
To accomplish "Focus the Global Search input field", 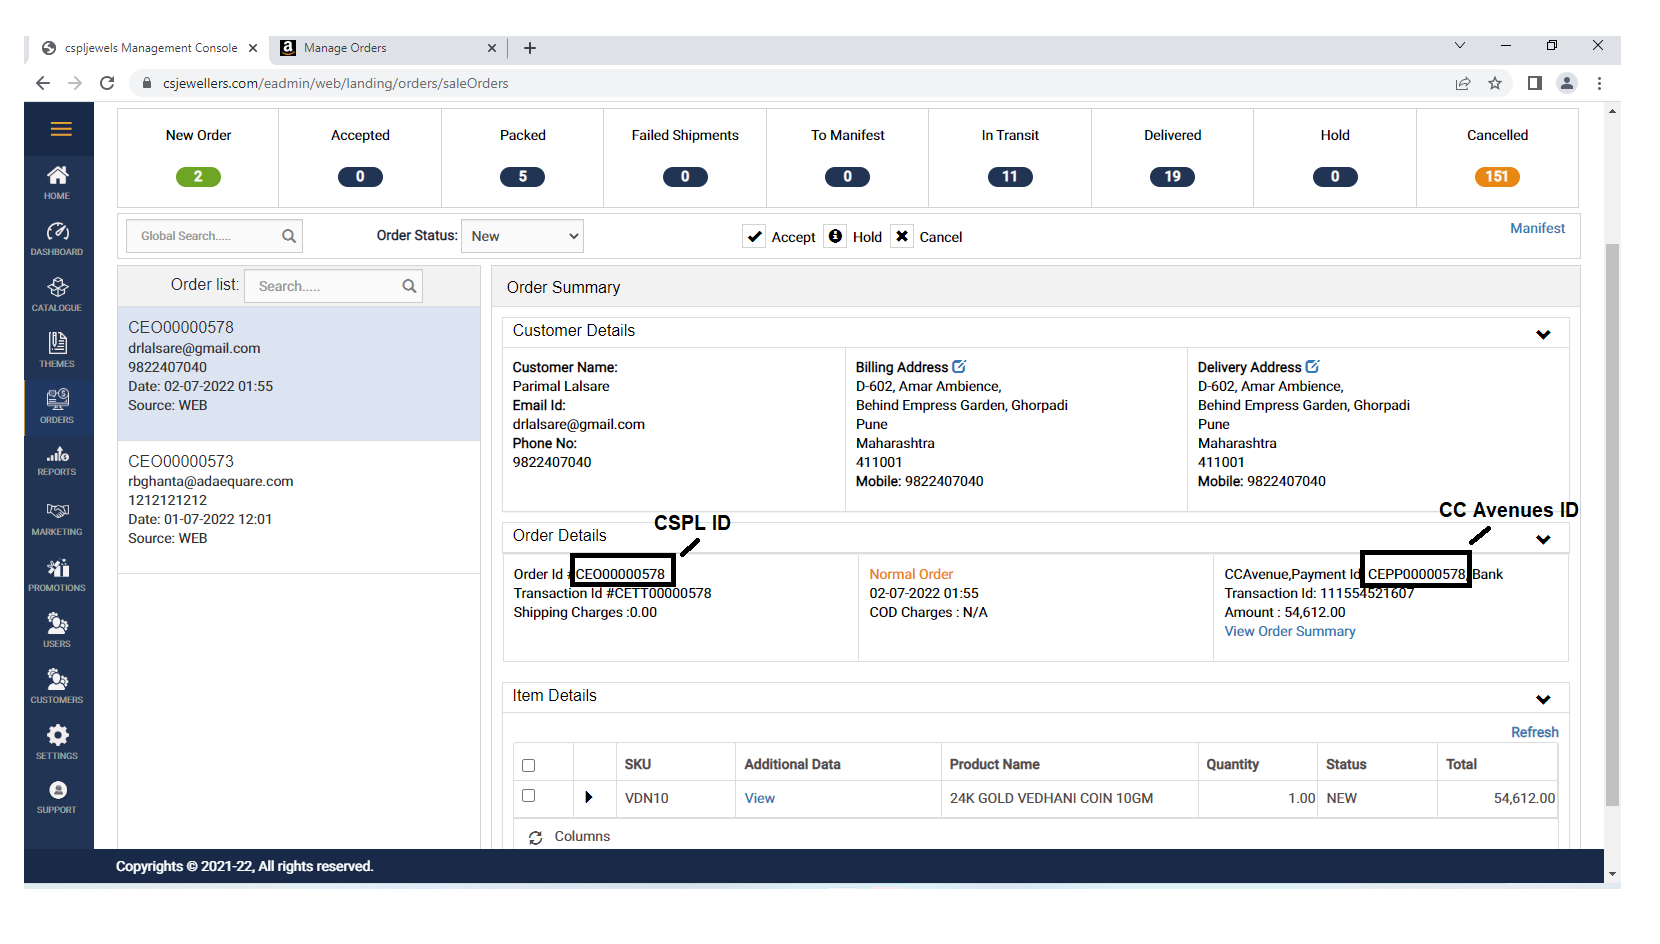I will [203, 236].
